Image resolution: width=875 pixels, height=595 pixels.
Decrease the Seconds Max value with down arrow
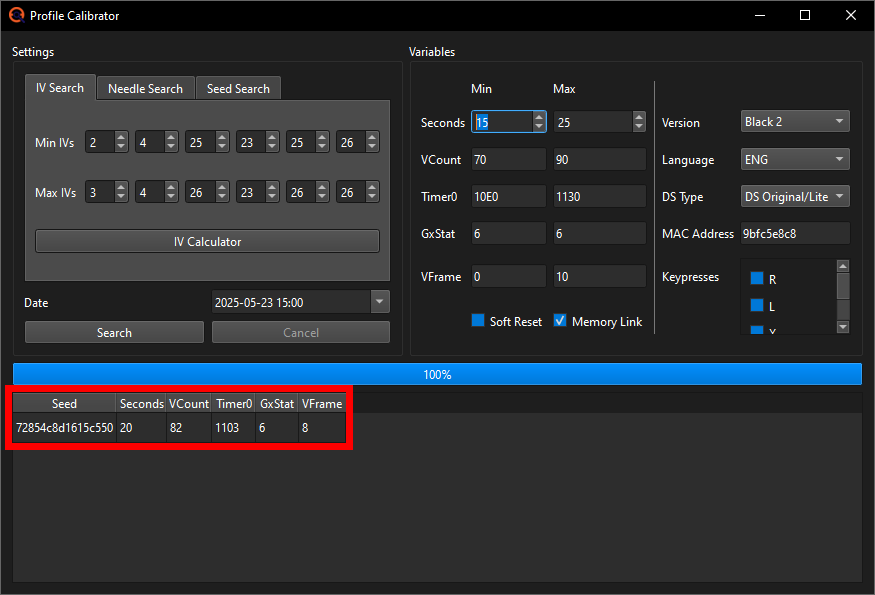(x=639, y=127)
